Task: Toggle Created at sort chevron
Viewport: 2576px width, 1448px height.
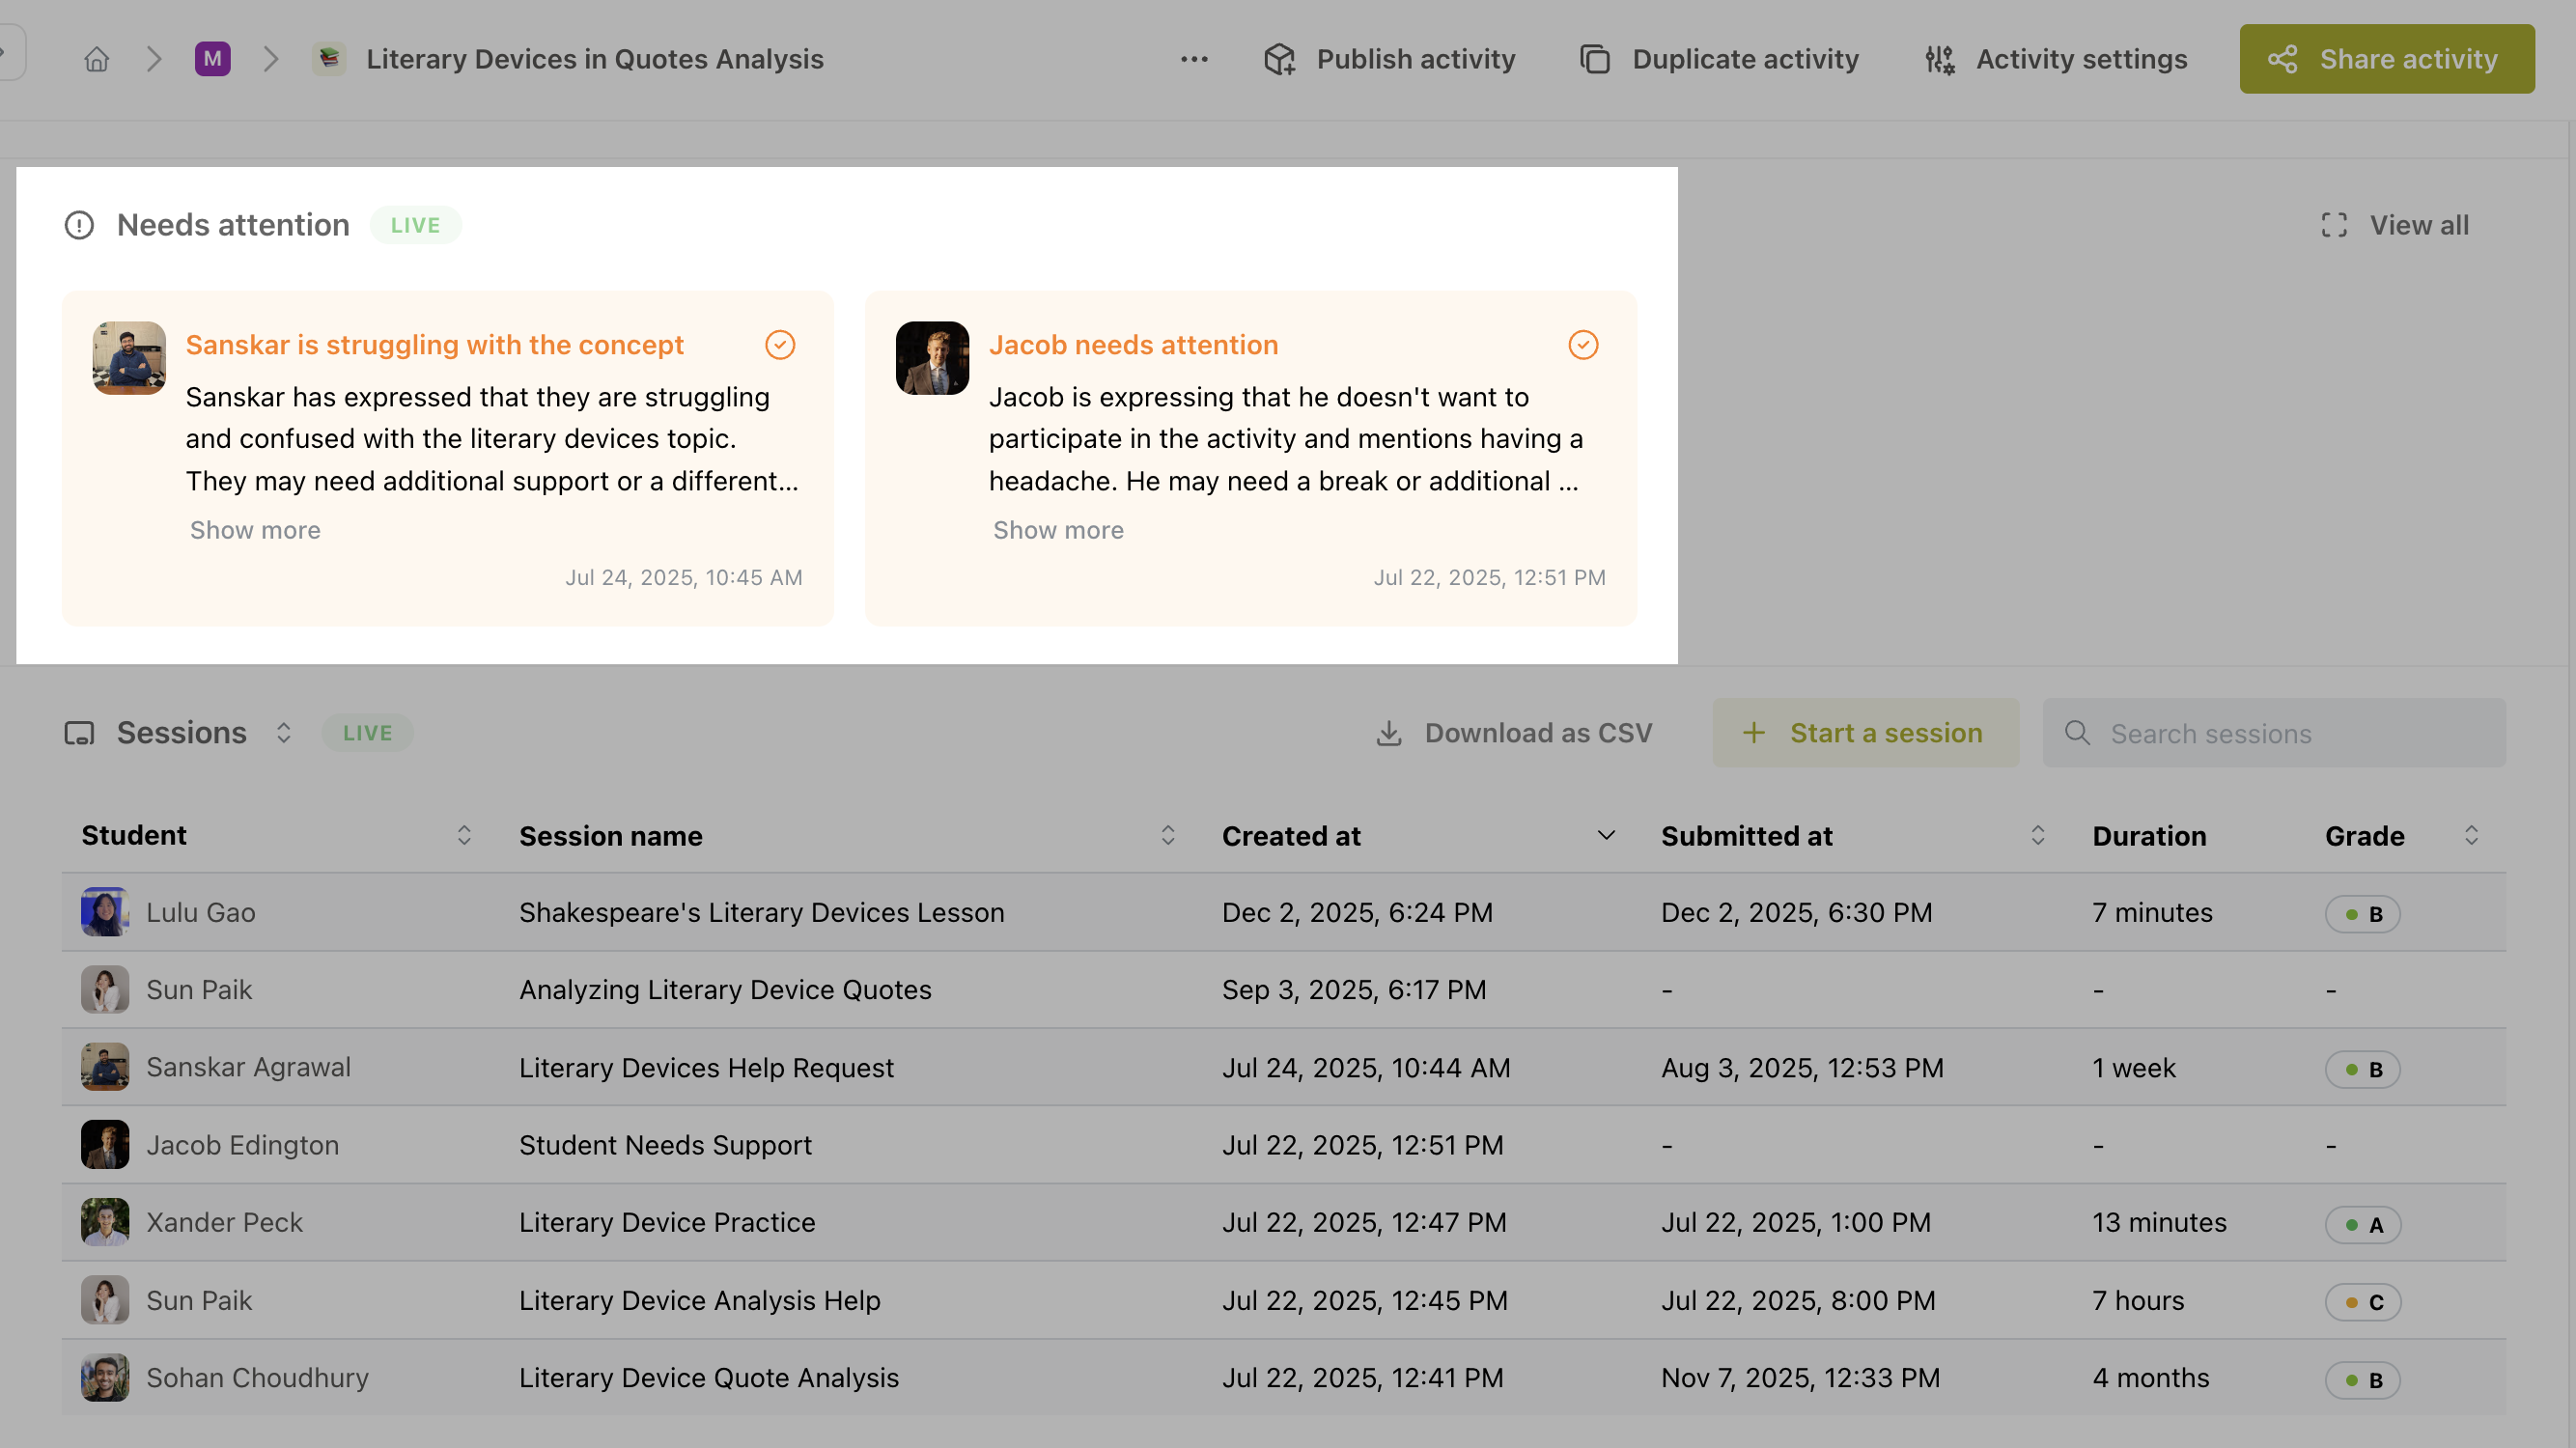Action: (x=1606, y=835)
